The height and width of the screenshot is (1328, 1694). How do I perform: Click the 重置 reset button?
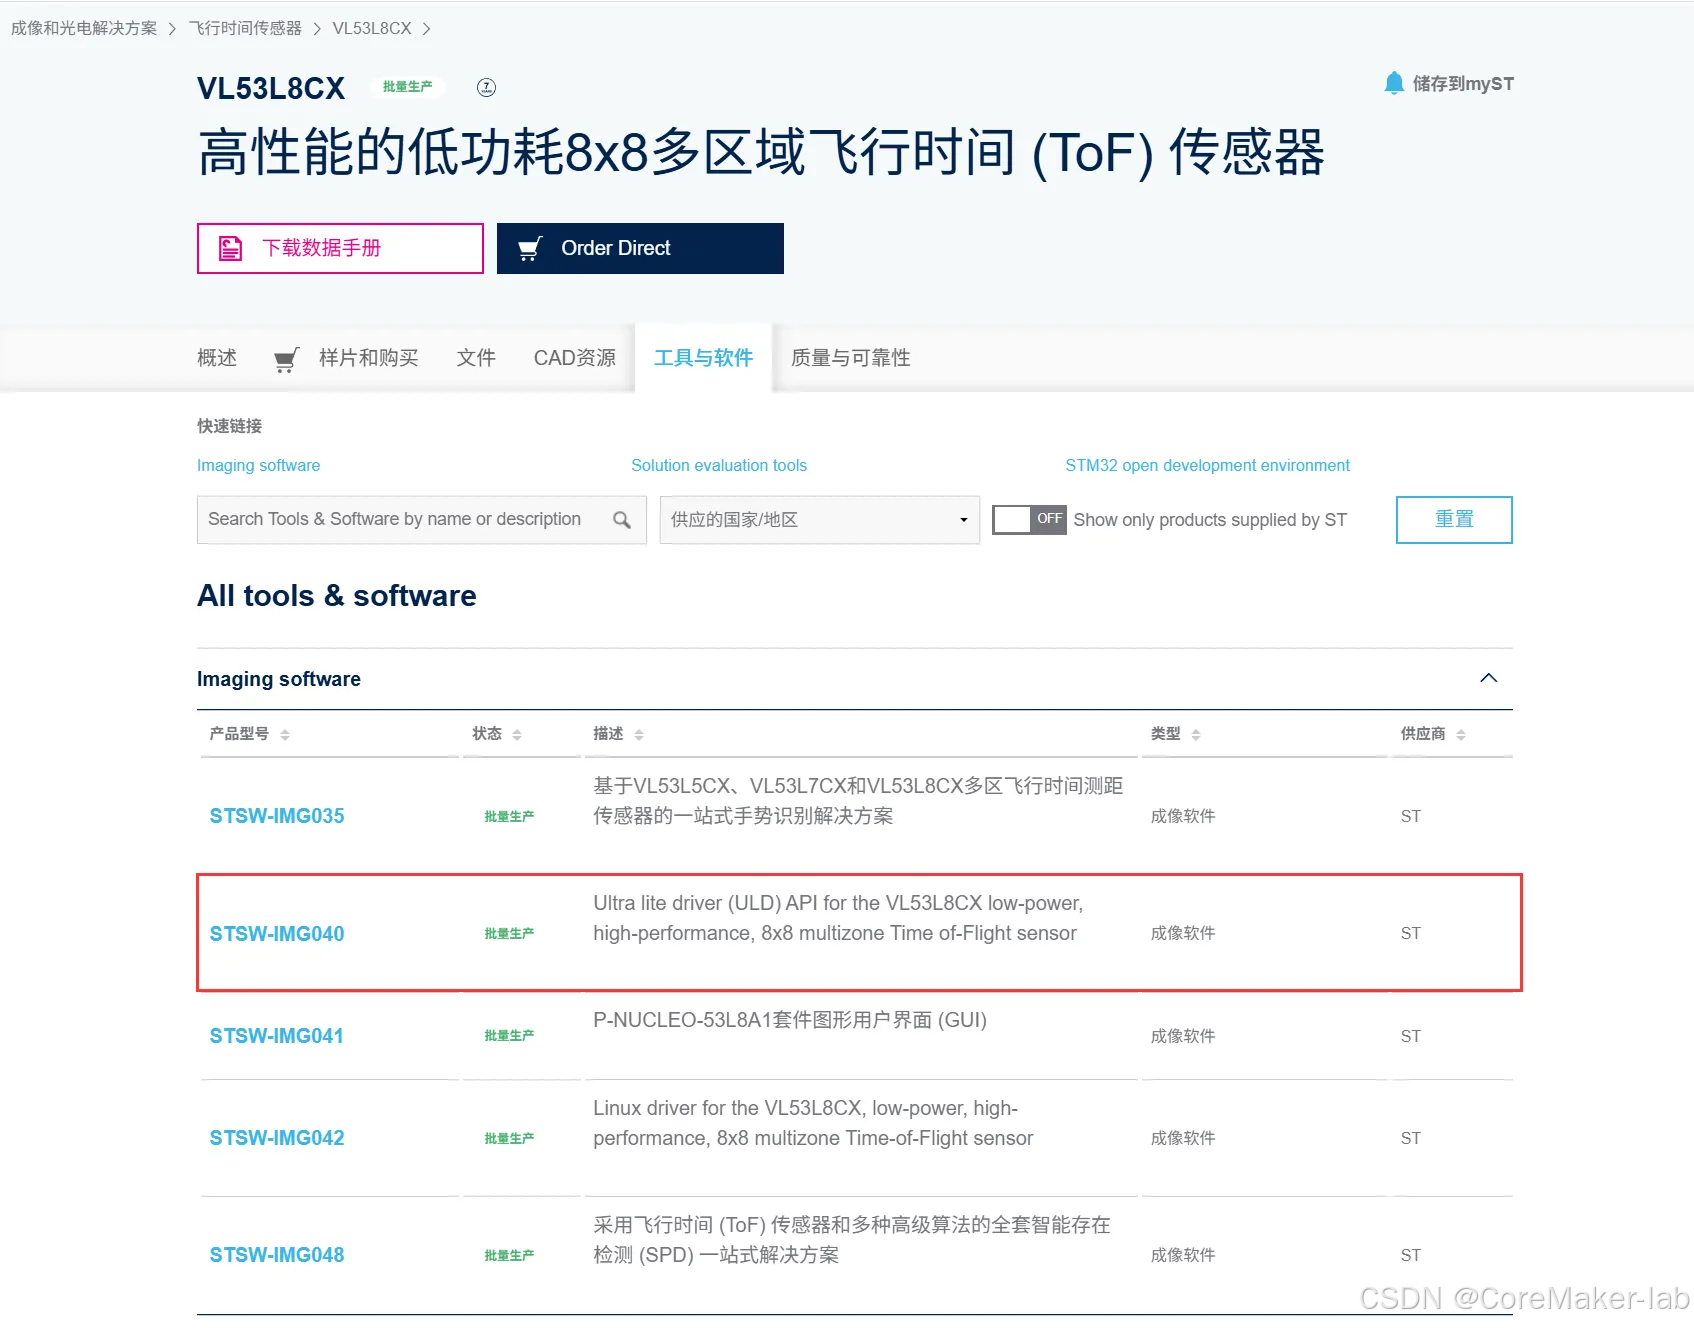(x=1454, y=520)
